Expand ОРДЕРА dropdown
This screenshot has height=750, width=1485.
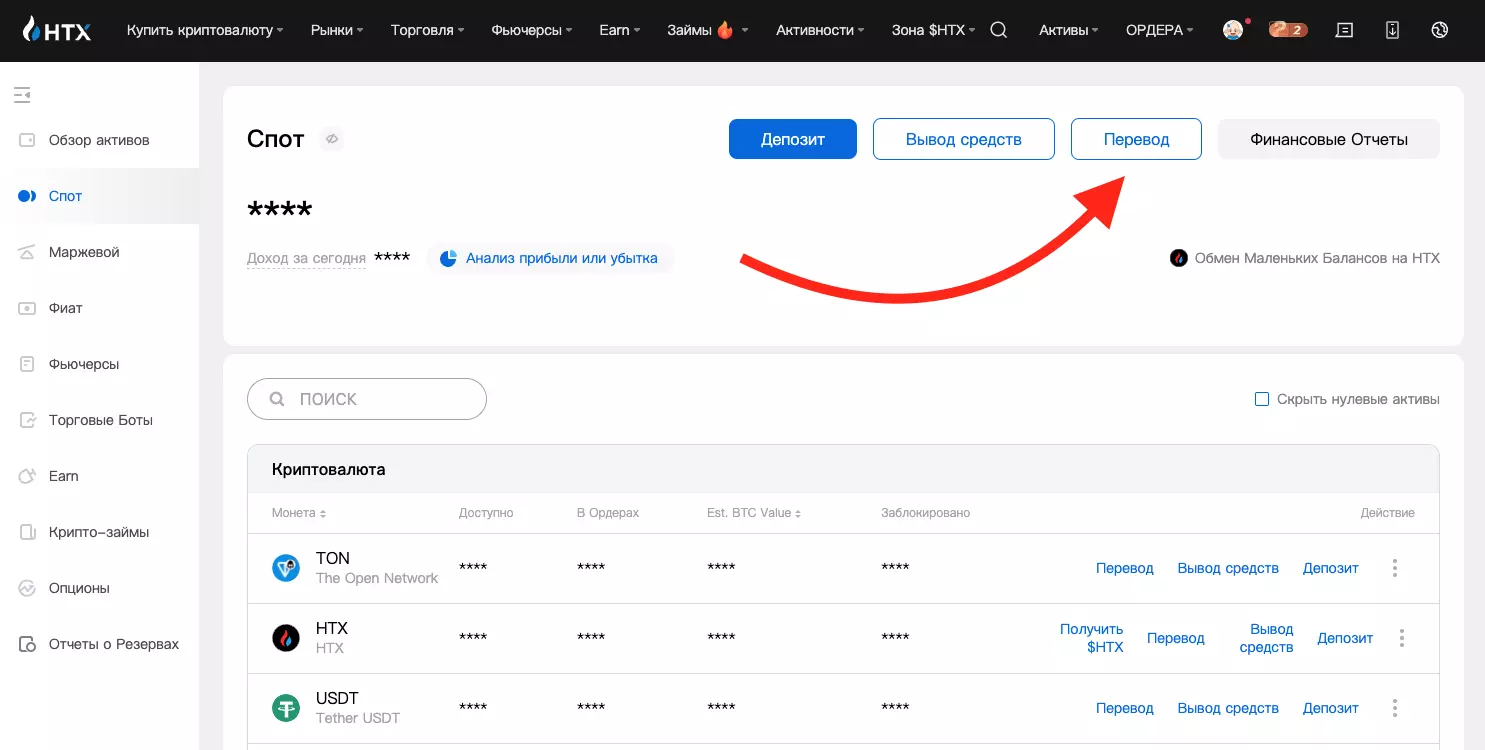click(x=1160, y=30)
